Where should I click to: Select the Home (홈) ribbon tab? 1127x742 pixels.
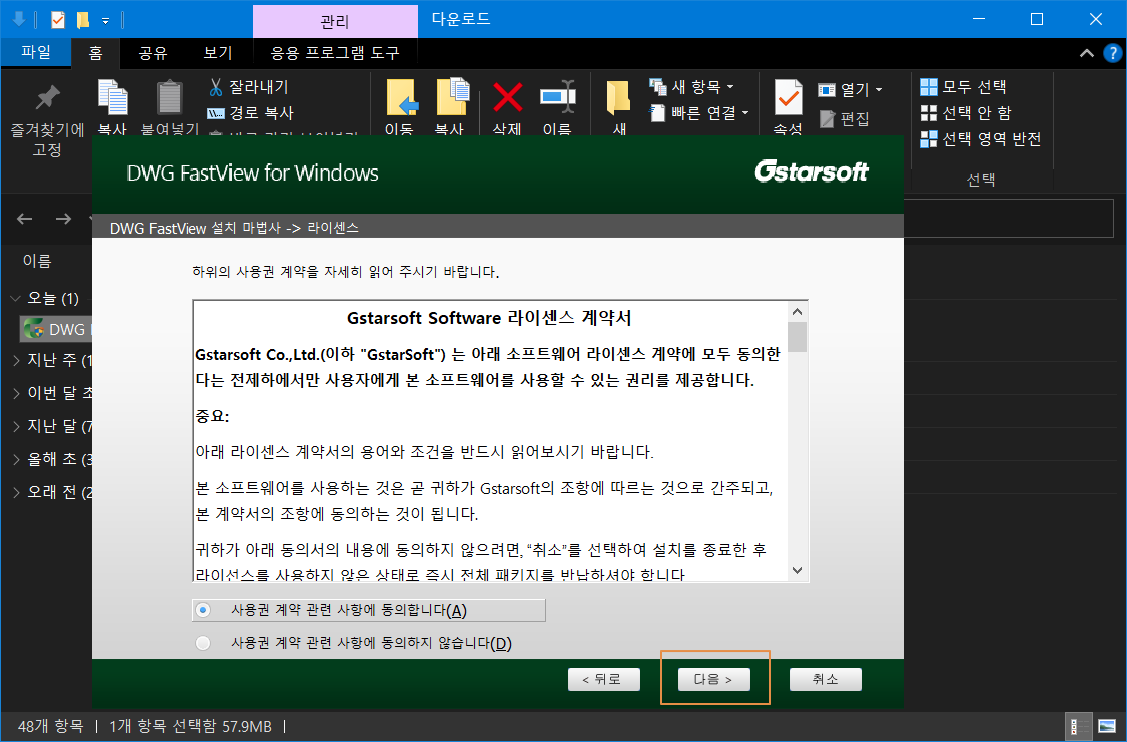click(x=95, y=52)
